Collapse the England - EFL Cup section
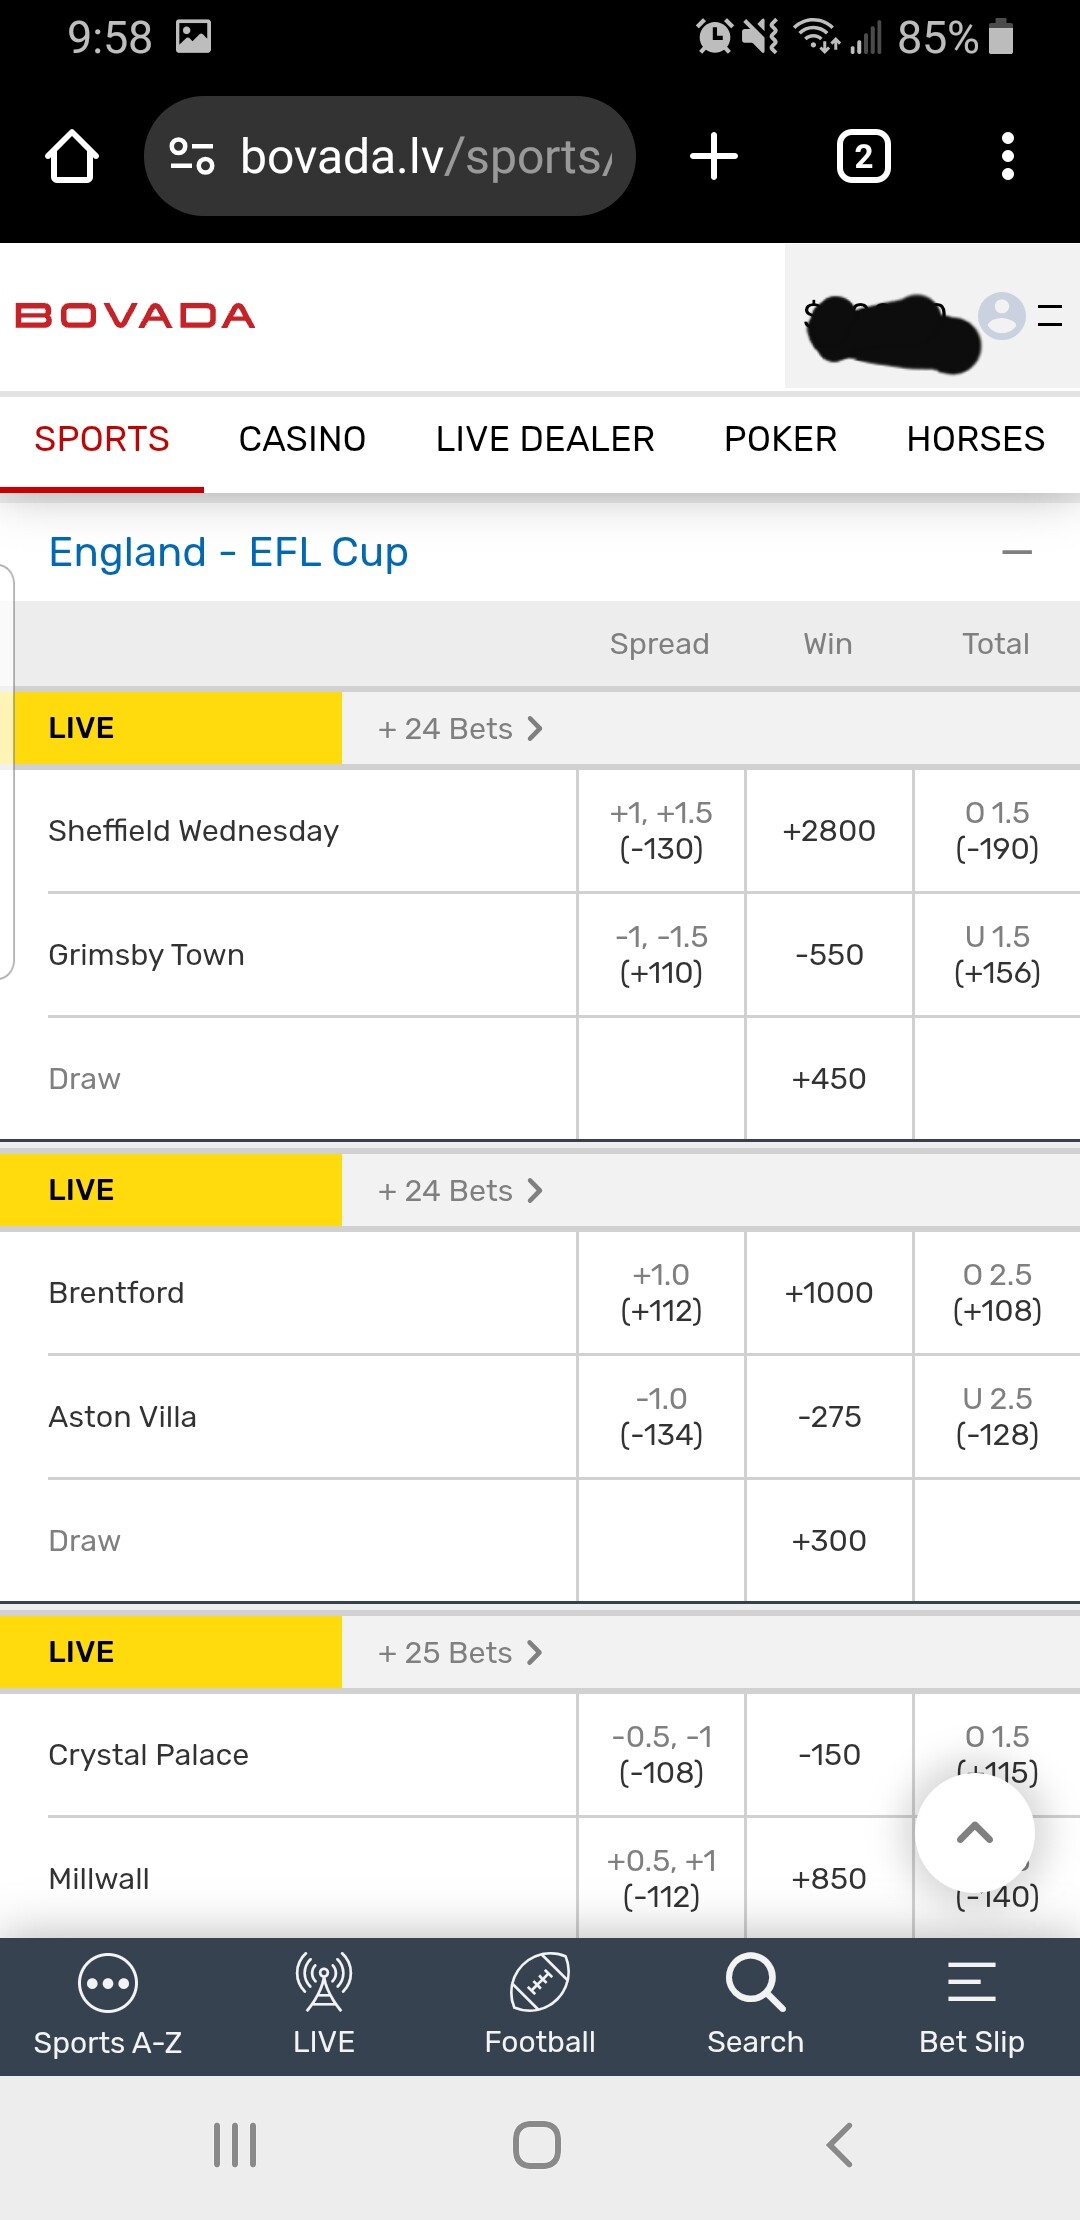This screenshot has width=1080, height=2220. pyautogui.click(x=1016, y=552)
